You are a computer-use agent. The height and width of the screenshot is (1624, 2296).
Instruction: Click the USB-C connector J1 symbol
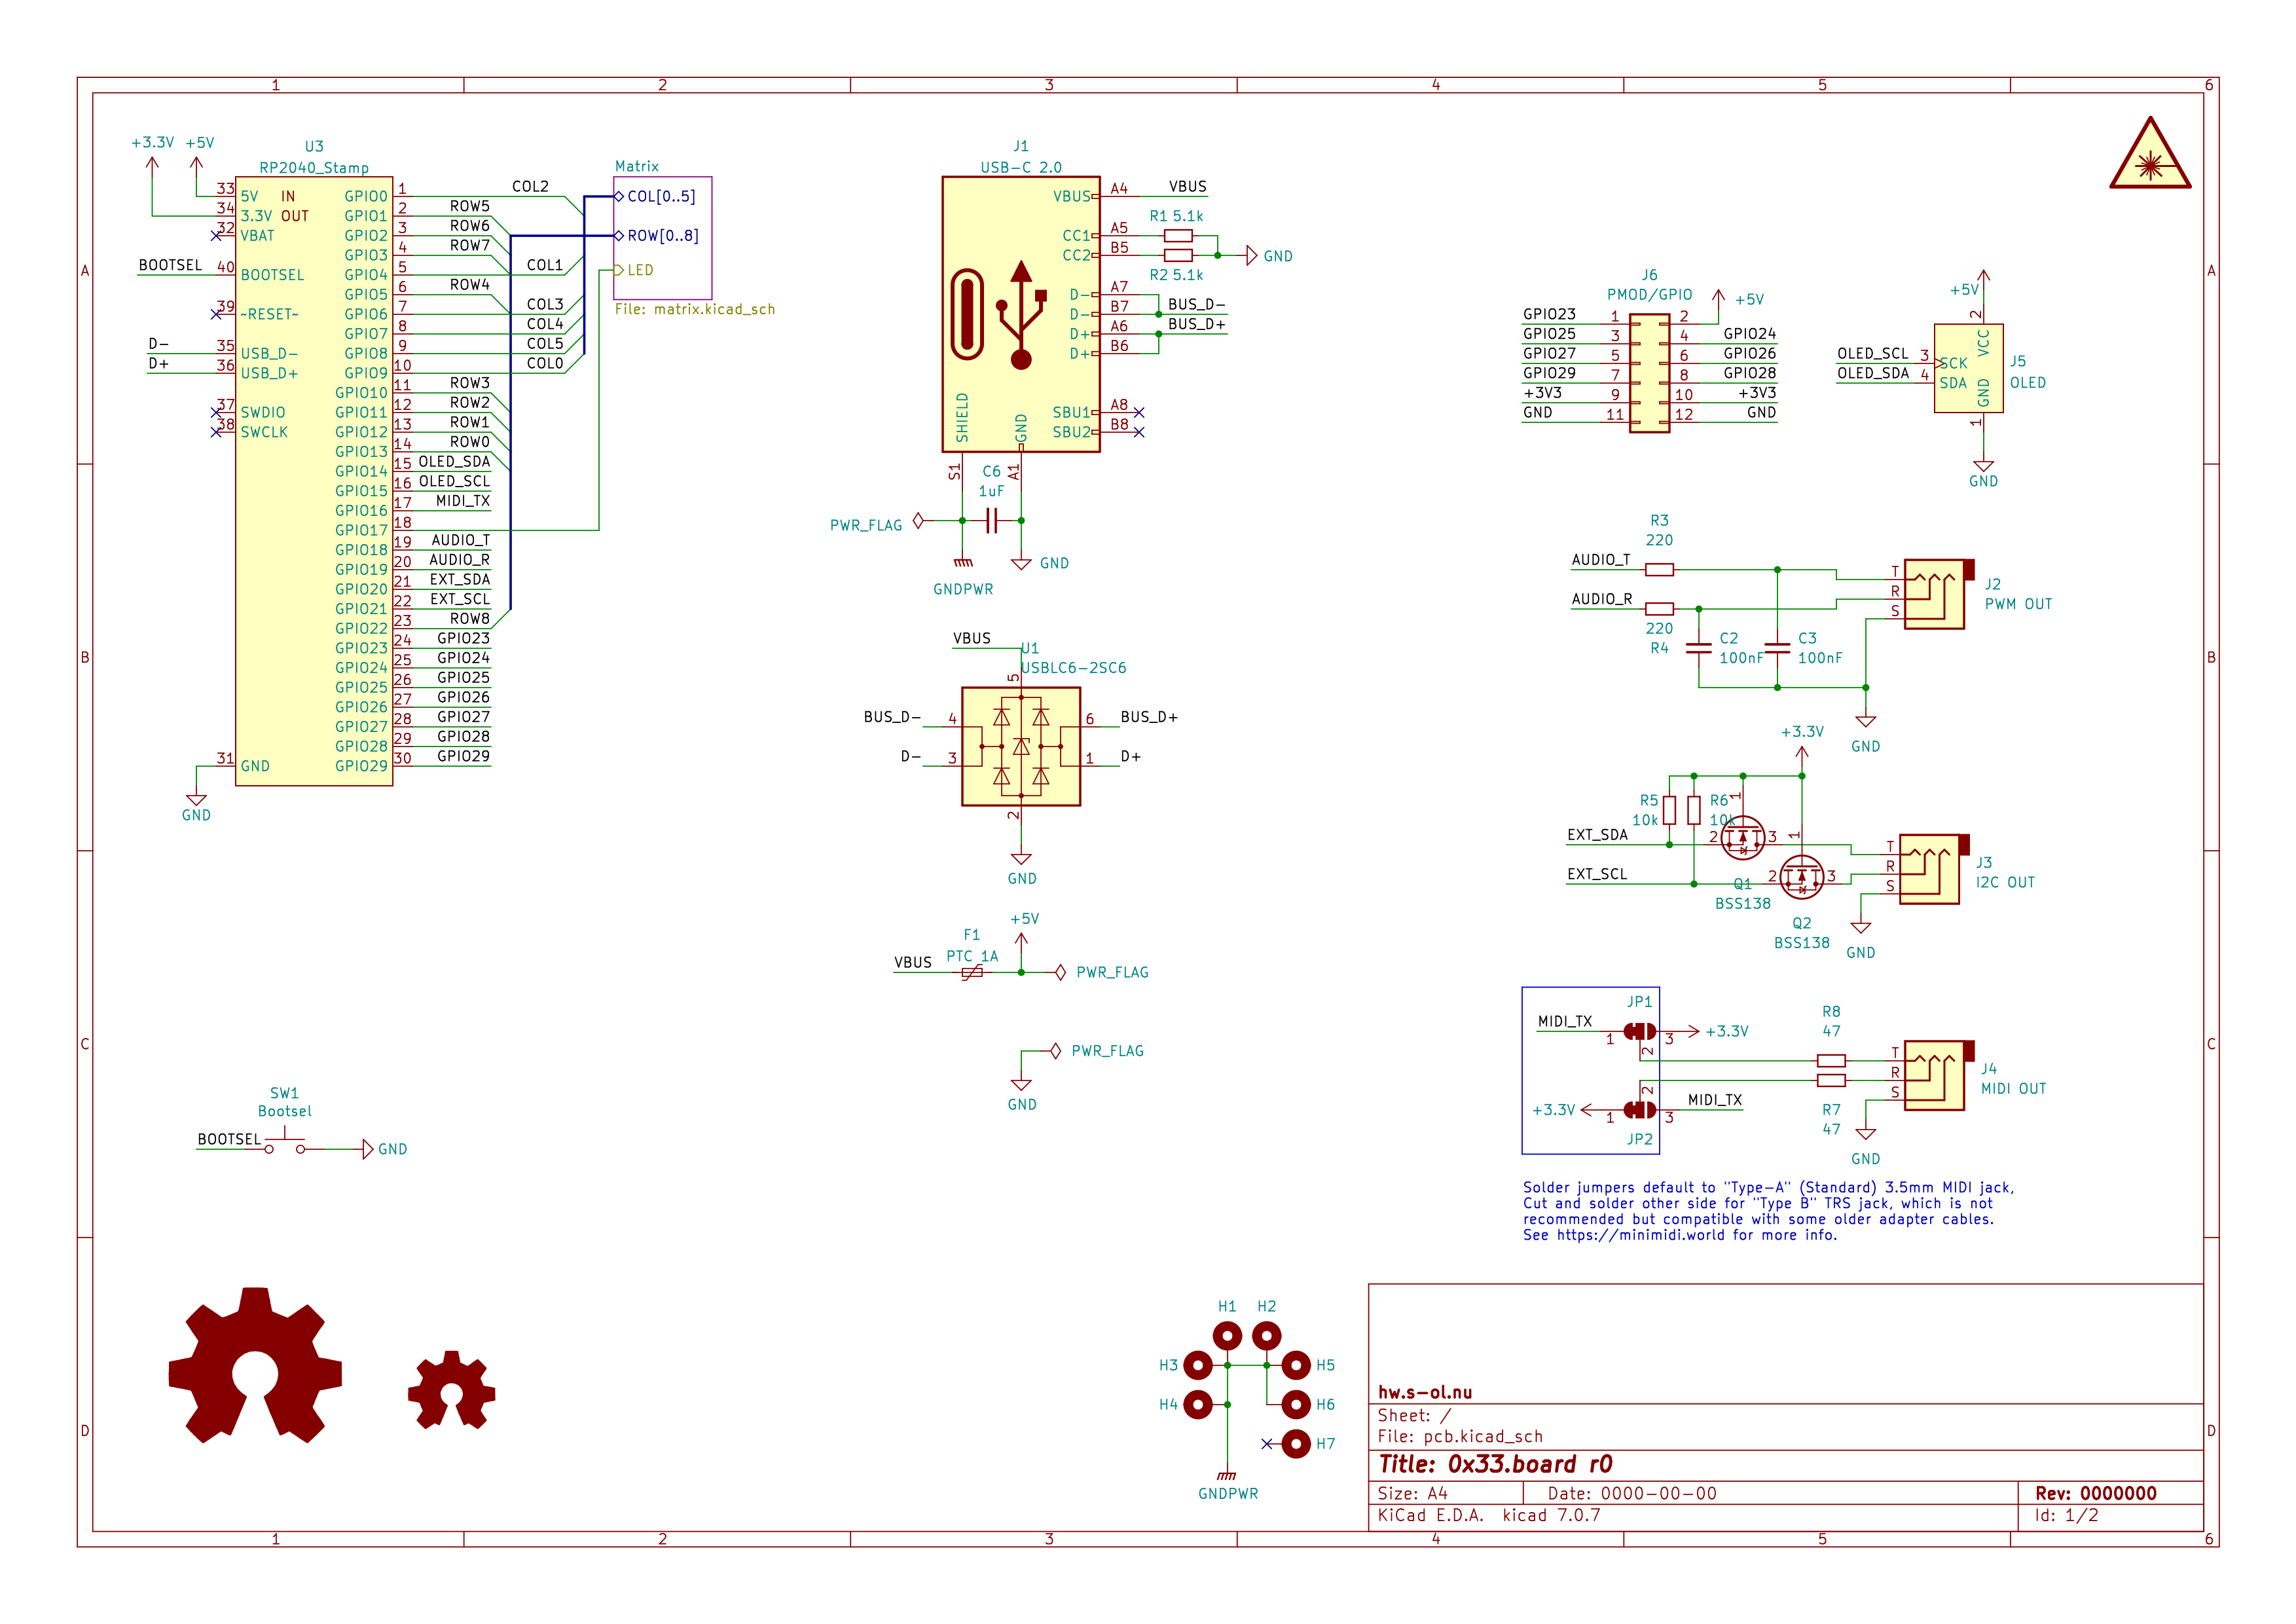[x=1020, y=314]
